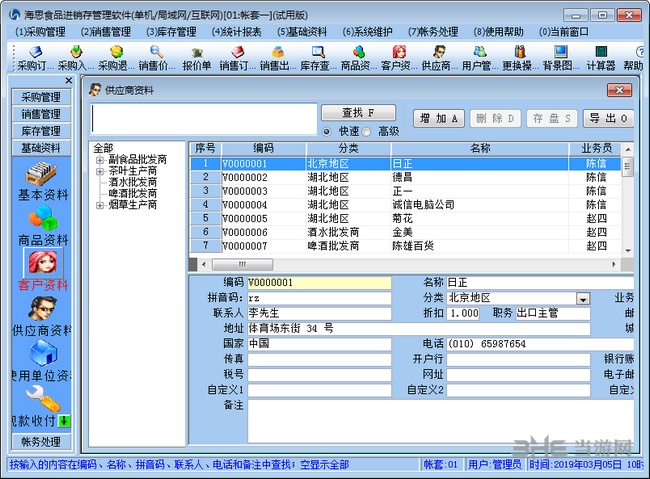Open the (1)采购管理 menu
Image resolution: width=650 pixels, height=479 pixels.
tap(40, 32)
